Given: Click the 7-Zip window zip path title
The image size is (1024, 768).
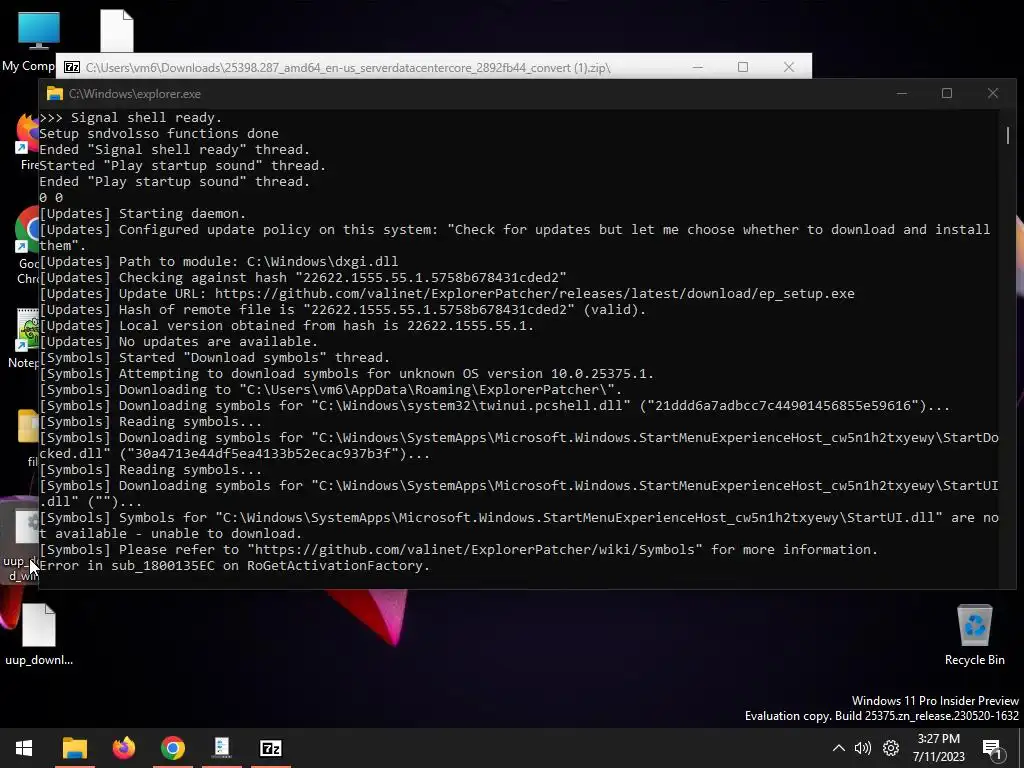Looking at the screenshot, I should tap(348, 68).
